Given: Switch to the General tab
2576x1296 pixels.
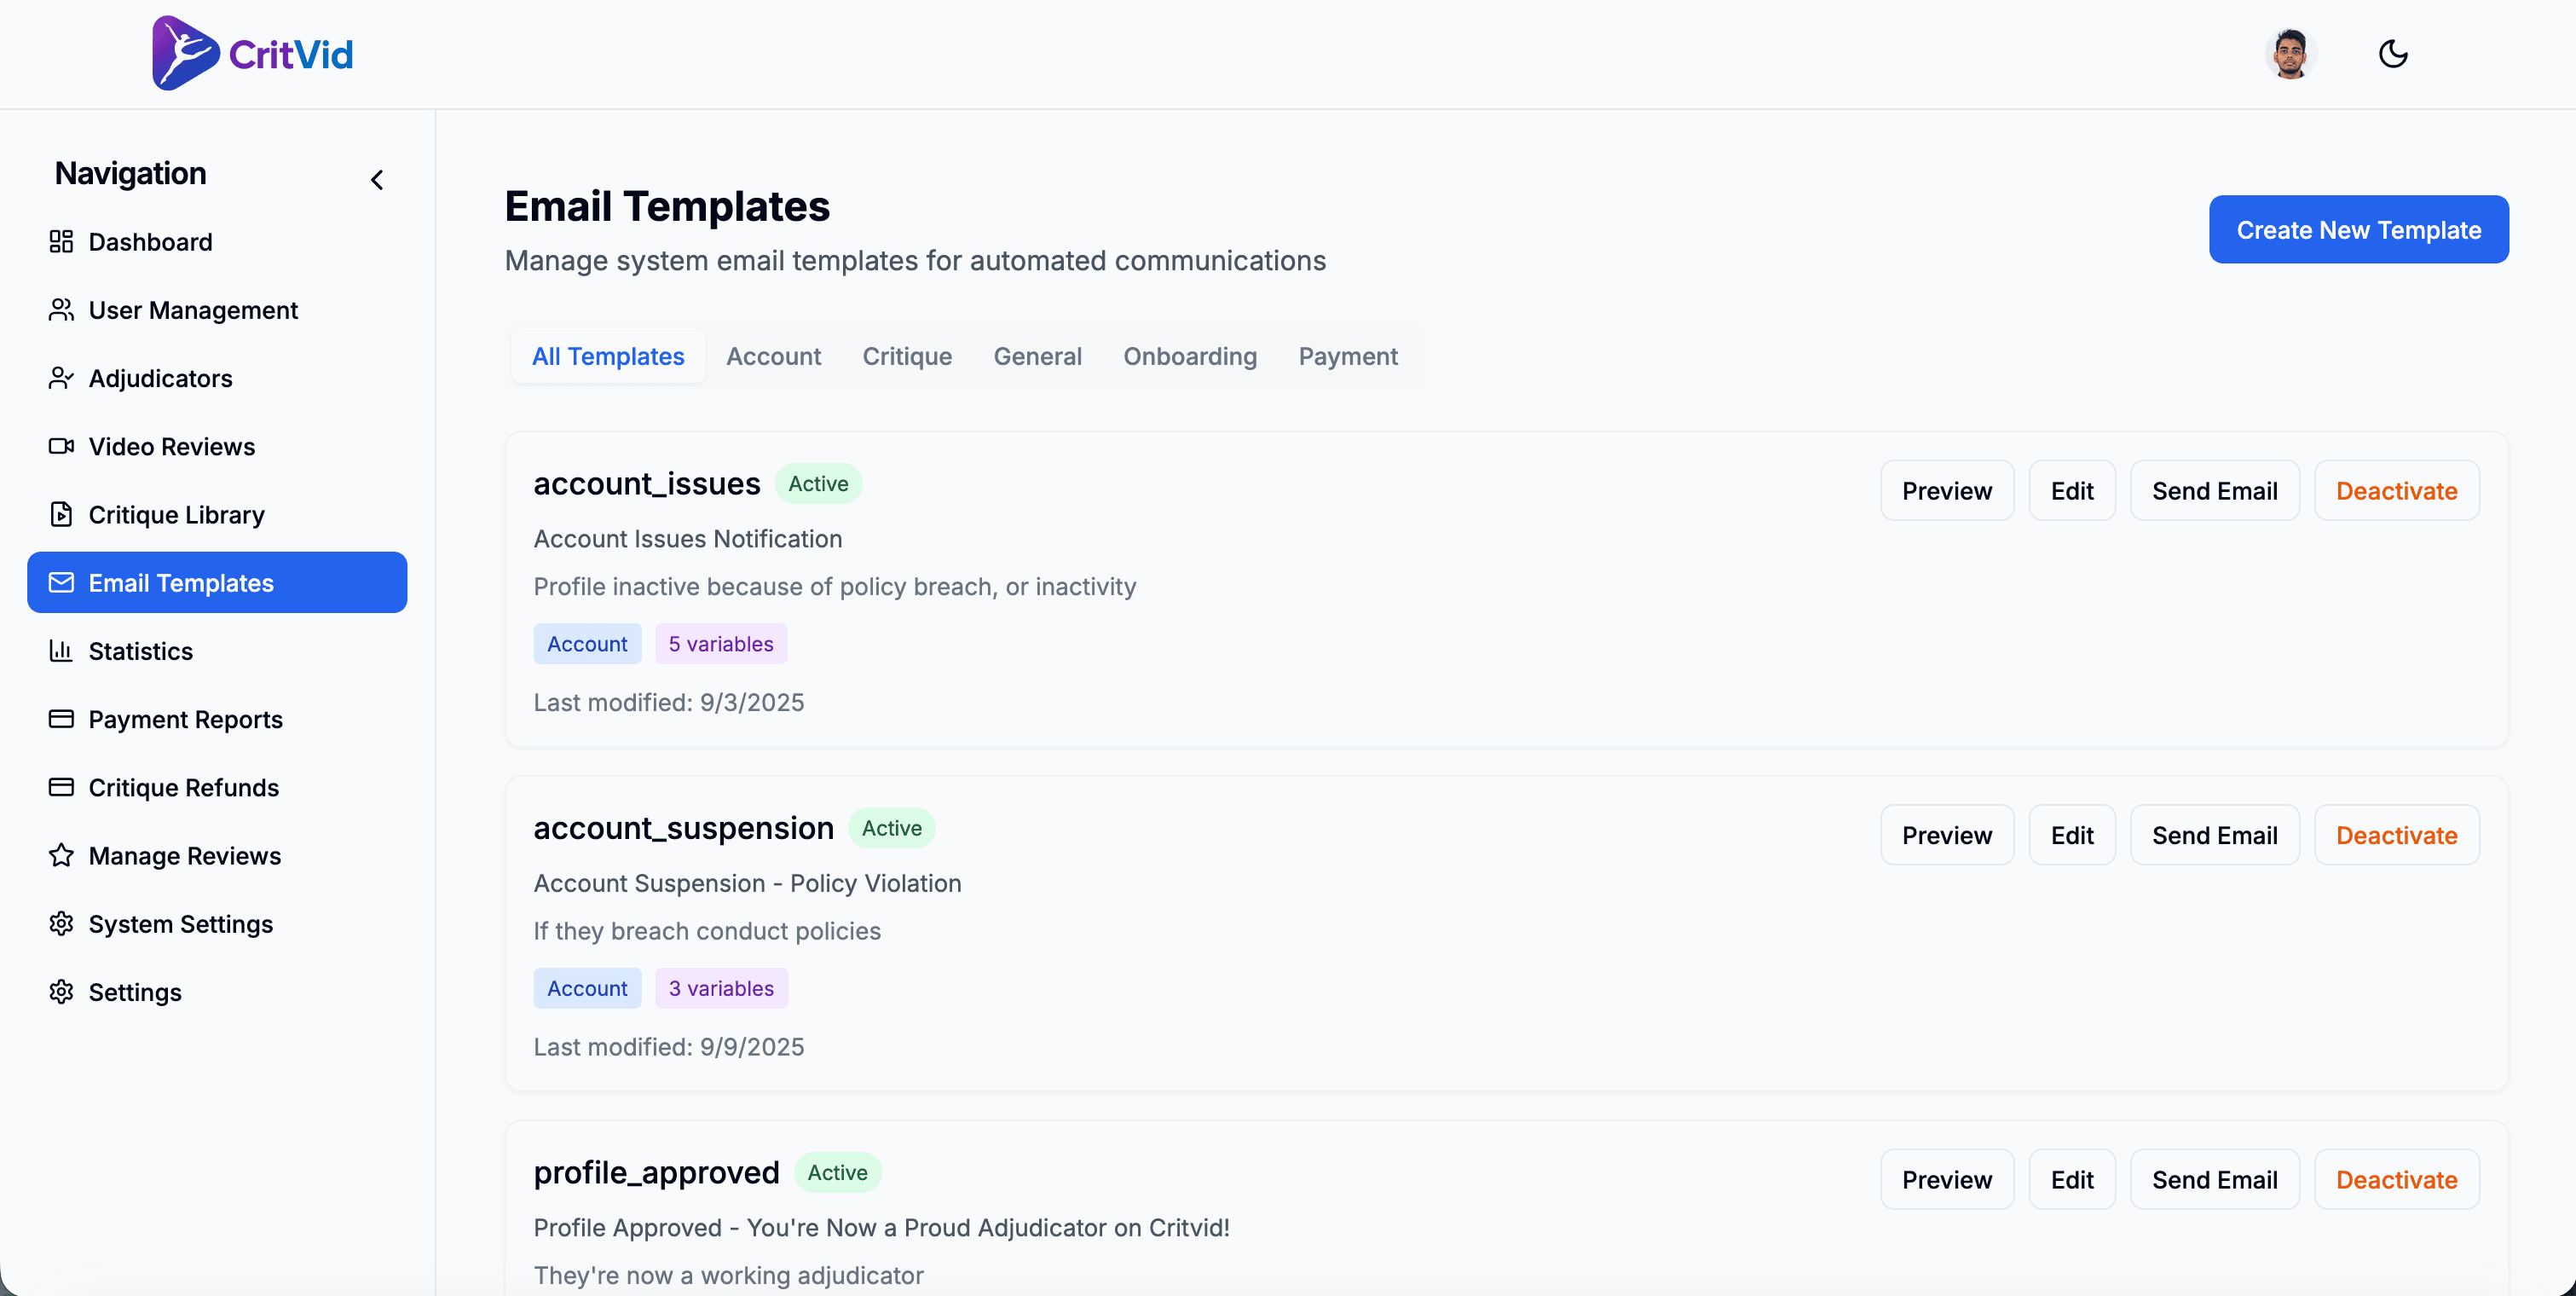Looking at the screenshot, I should [x=1037, y=356].
